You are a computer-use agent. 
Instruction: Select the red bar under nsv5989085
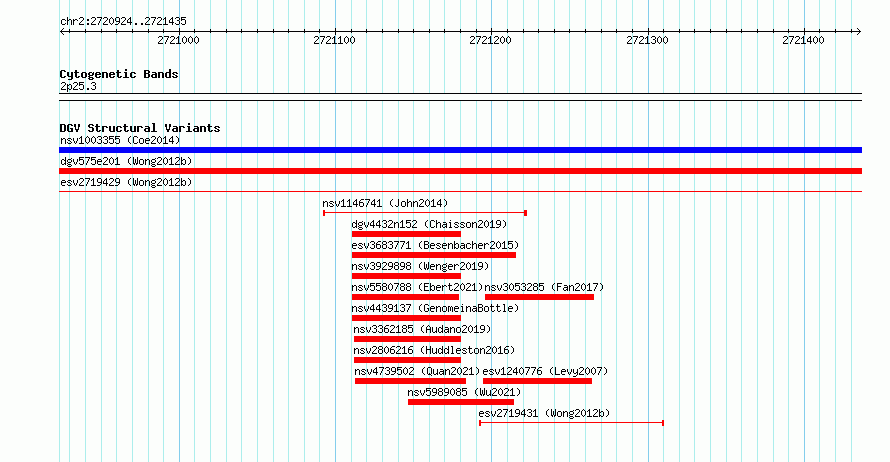(461, 402)
